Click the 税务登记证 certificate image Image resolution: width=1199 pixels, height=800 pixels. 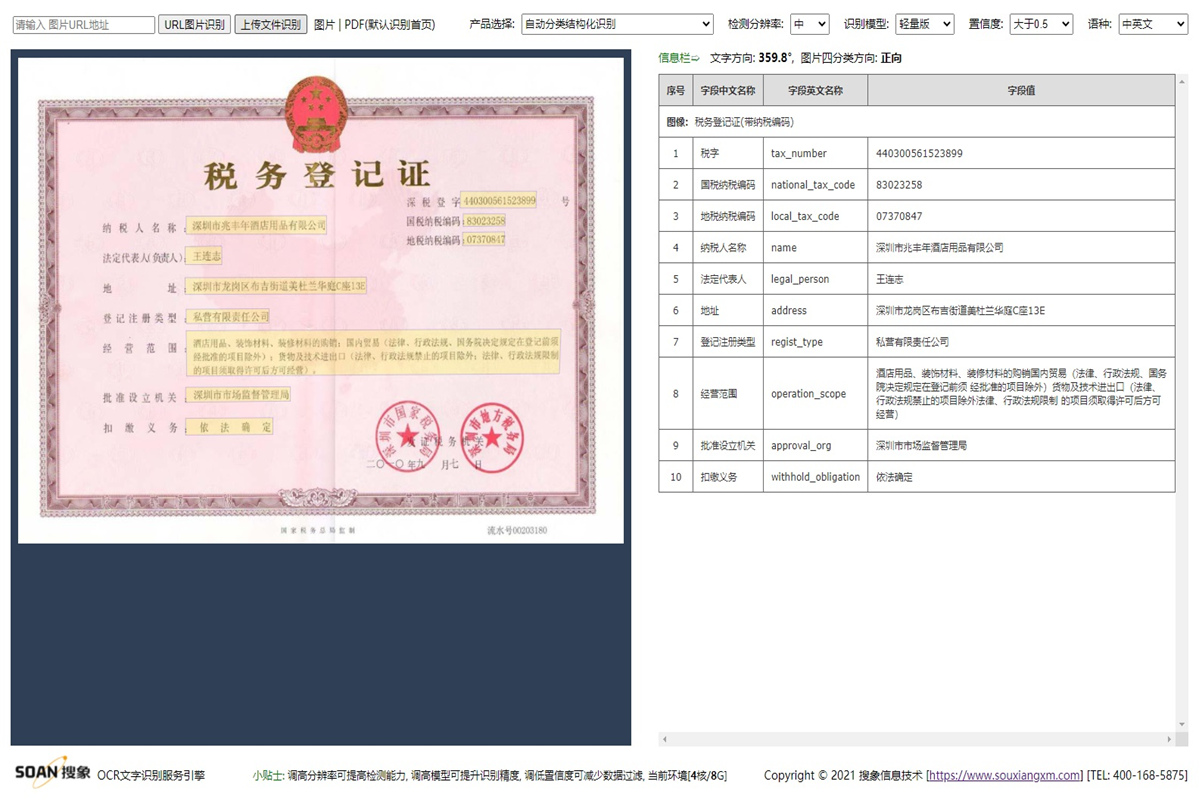tap(320, 300)
